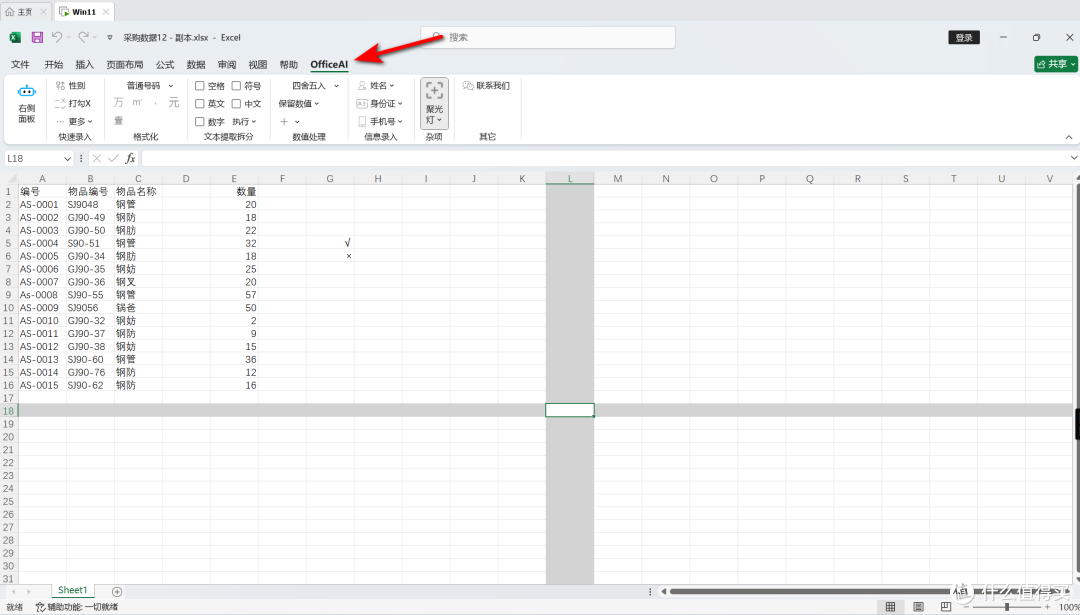The height and width of the screenshot is (615, 1080).
Task: Open the 保留数值 dropdown
Action: click(x=299, y=103)
